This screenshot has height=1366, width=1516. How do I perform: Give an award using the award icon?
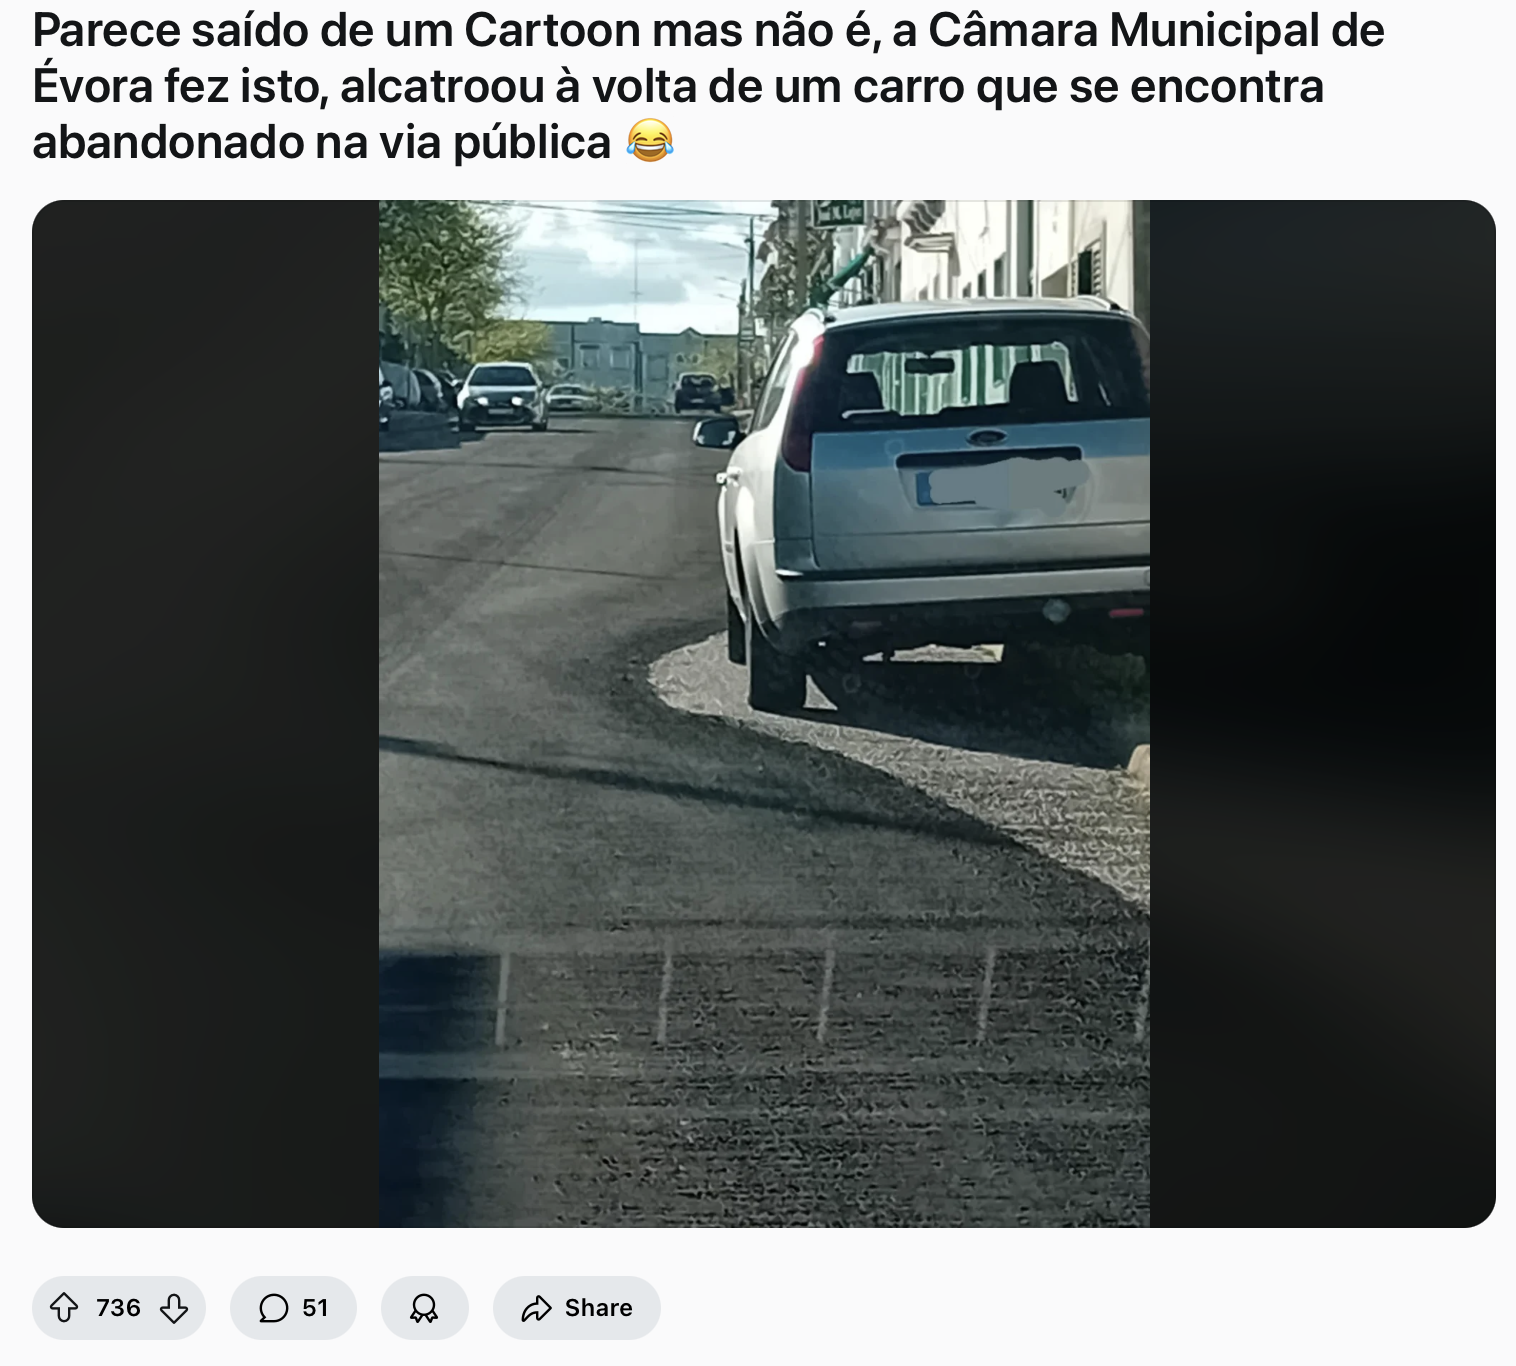pyautogui.click(x=424, y=1308)
